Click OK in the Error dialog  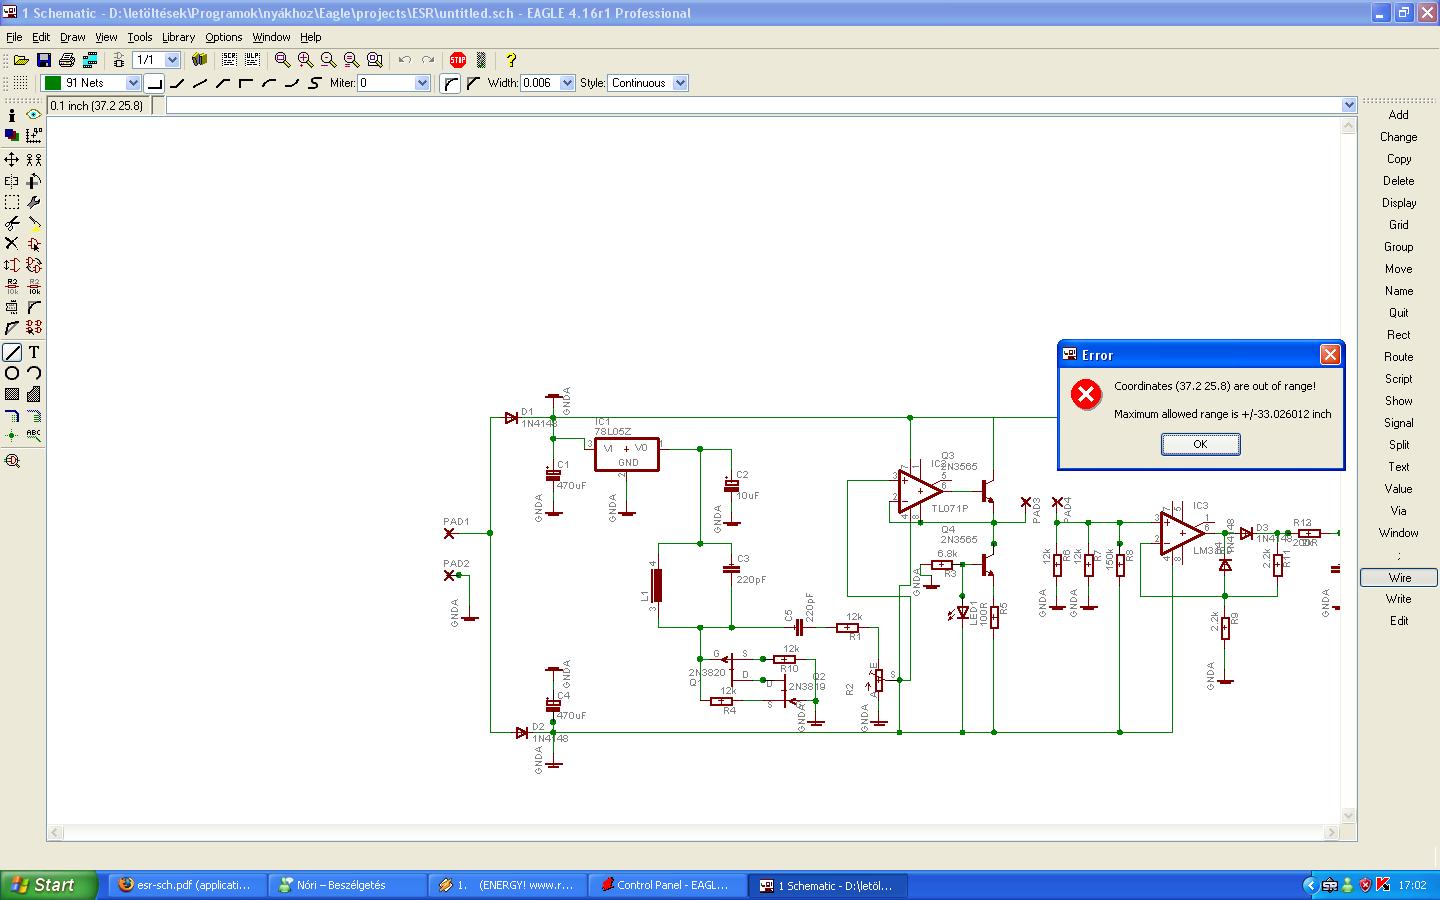coord(1200,444)
